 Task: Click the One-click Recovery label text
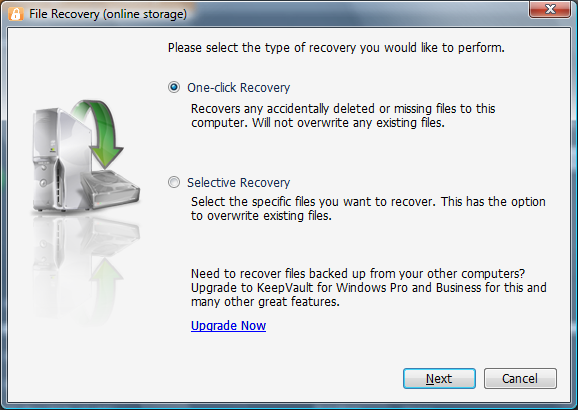point(238,88)
